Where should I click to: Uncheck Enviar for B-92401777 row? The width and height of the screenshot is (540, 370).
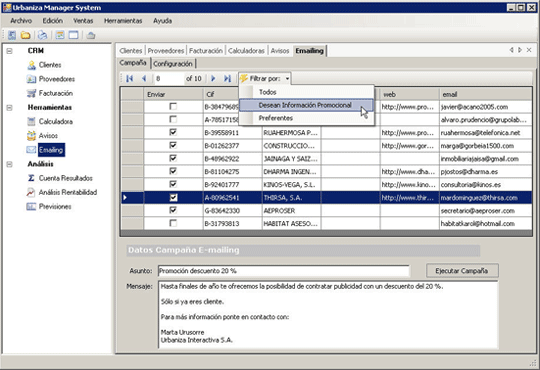pyautogui.click(x=173, y=184)
